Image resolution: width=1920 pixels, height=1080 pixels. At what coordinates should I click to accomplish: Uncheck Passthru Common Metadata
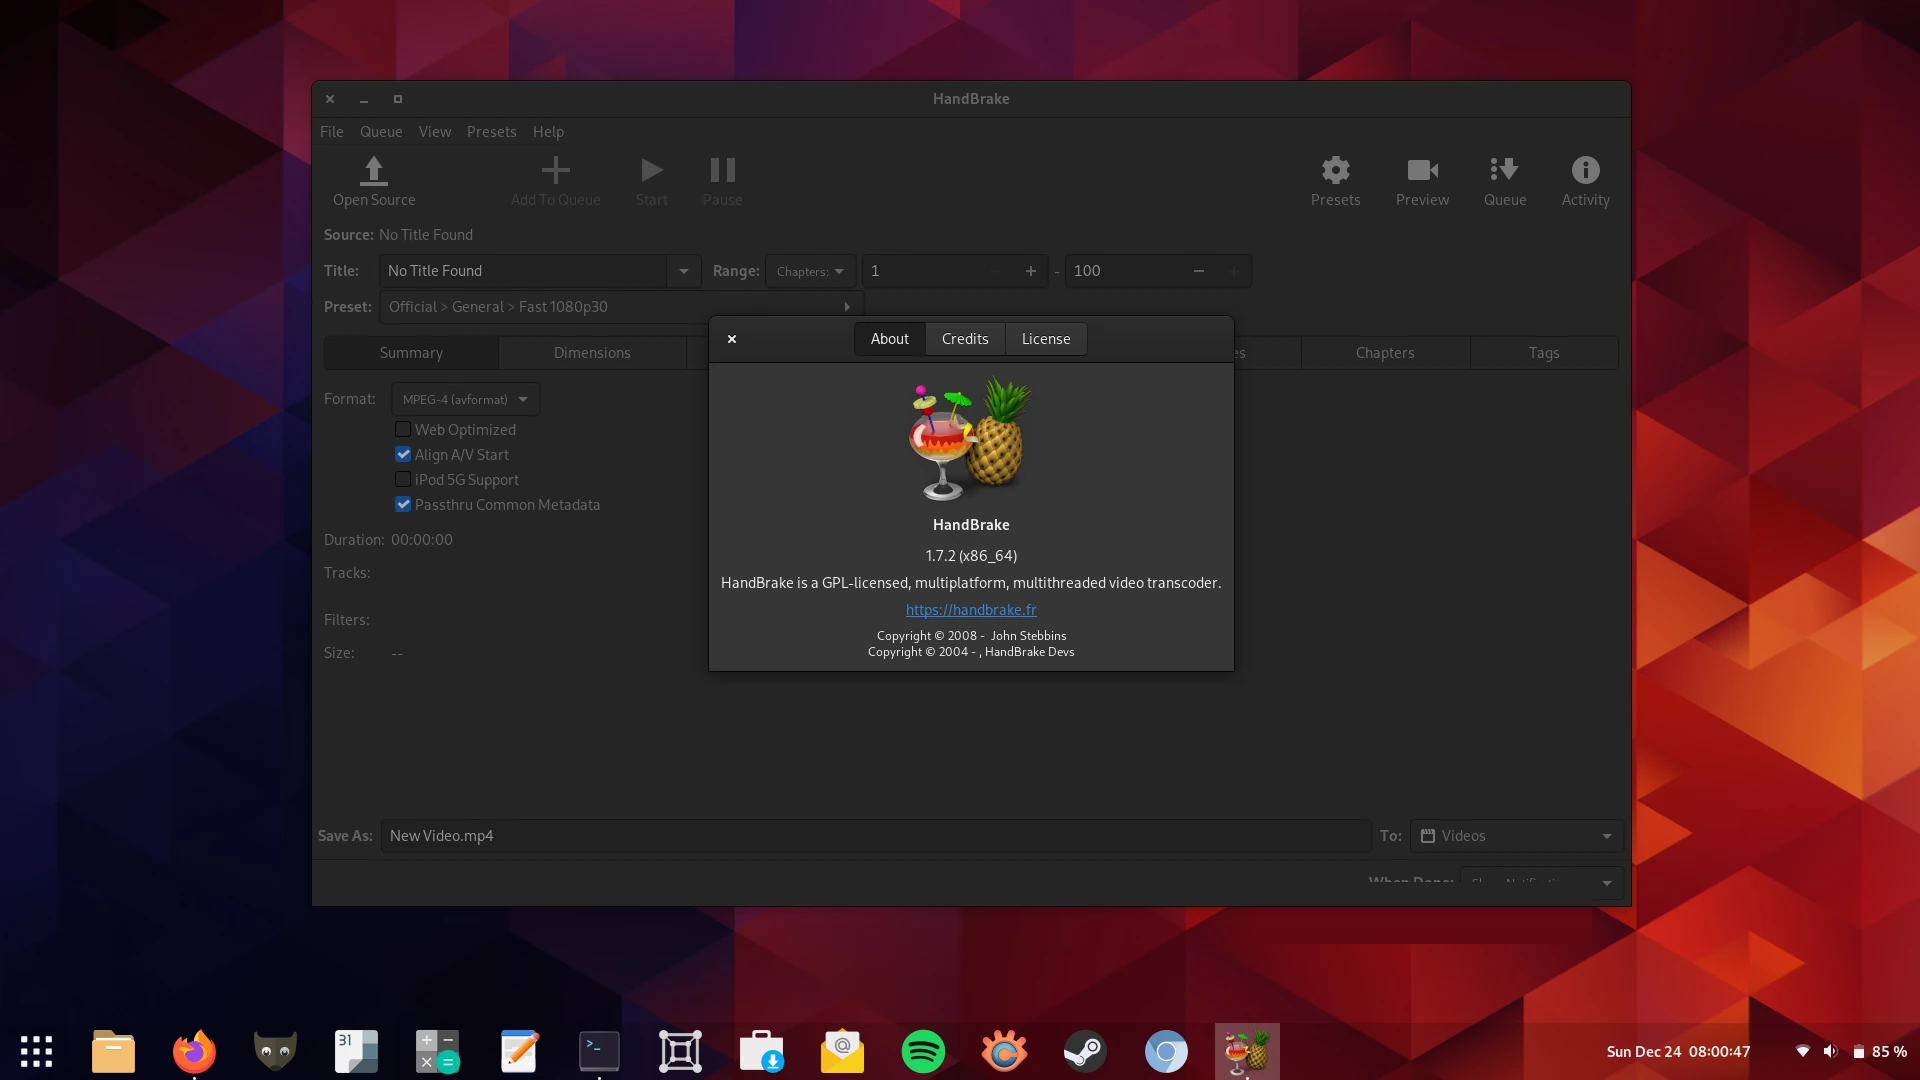(x=403, y=504)
